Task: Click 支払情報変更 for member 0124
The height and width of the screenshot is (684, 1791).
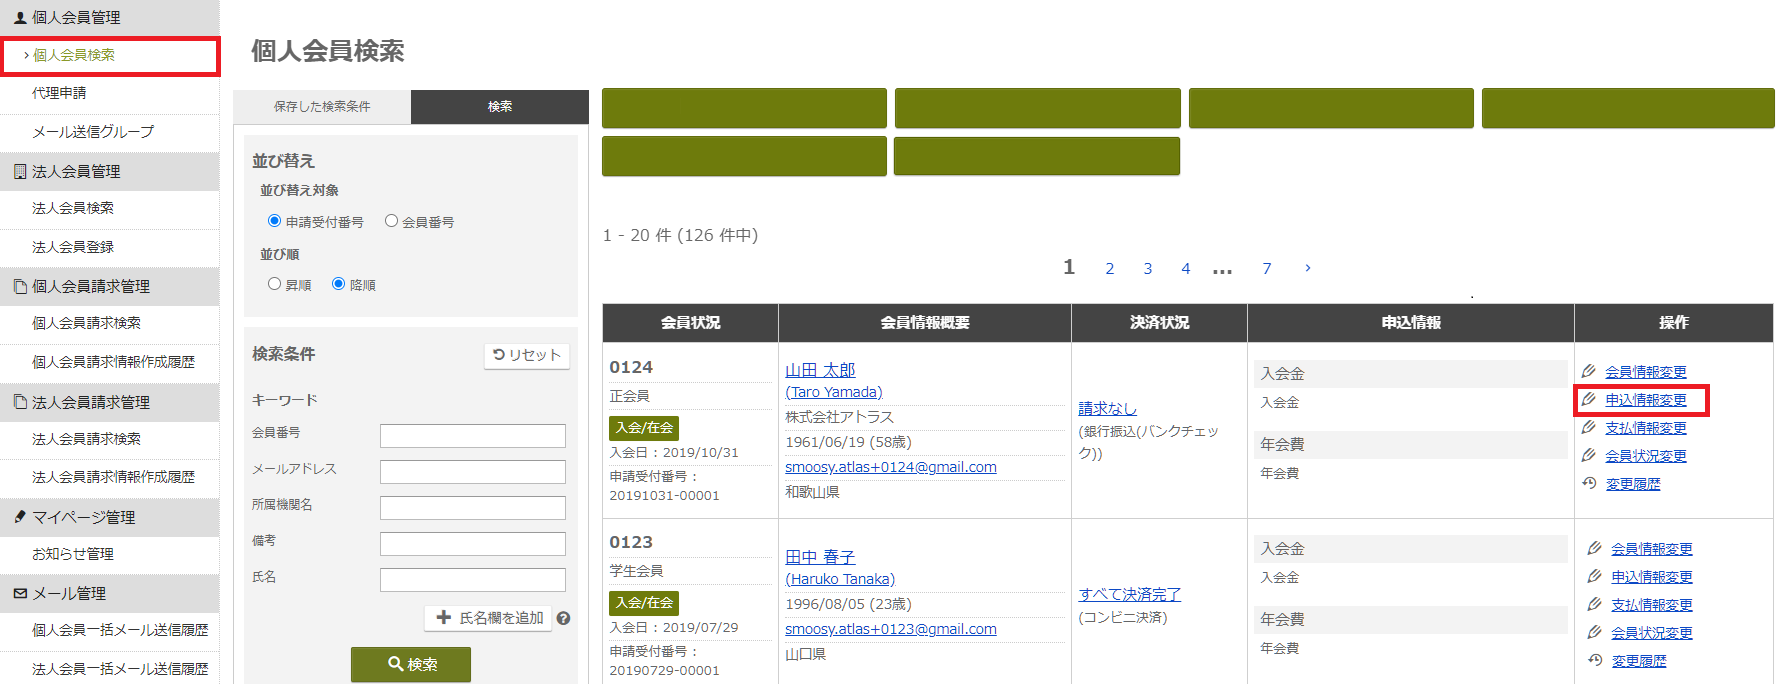Action: click(x=1646, y=428)
